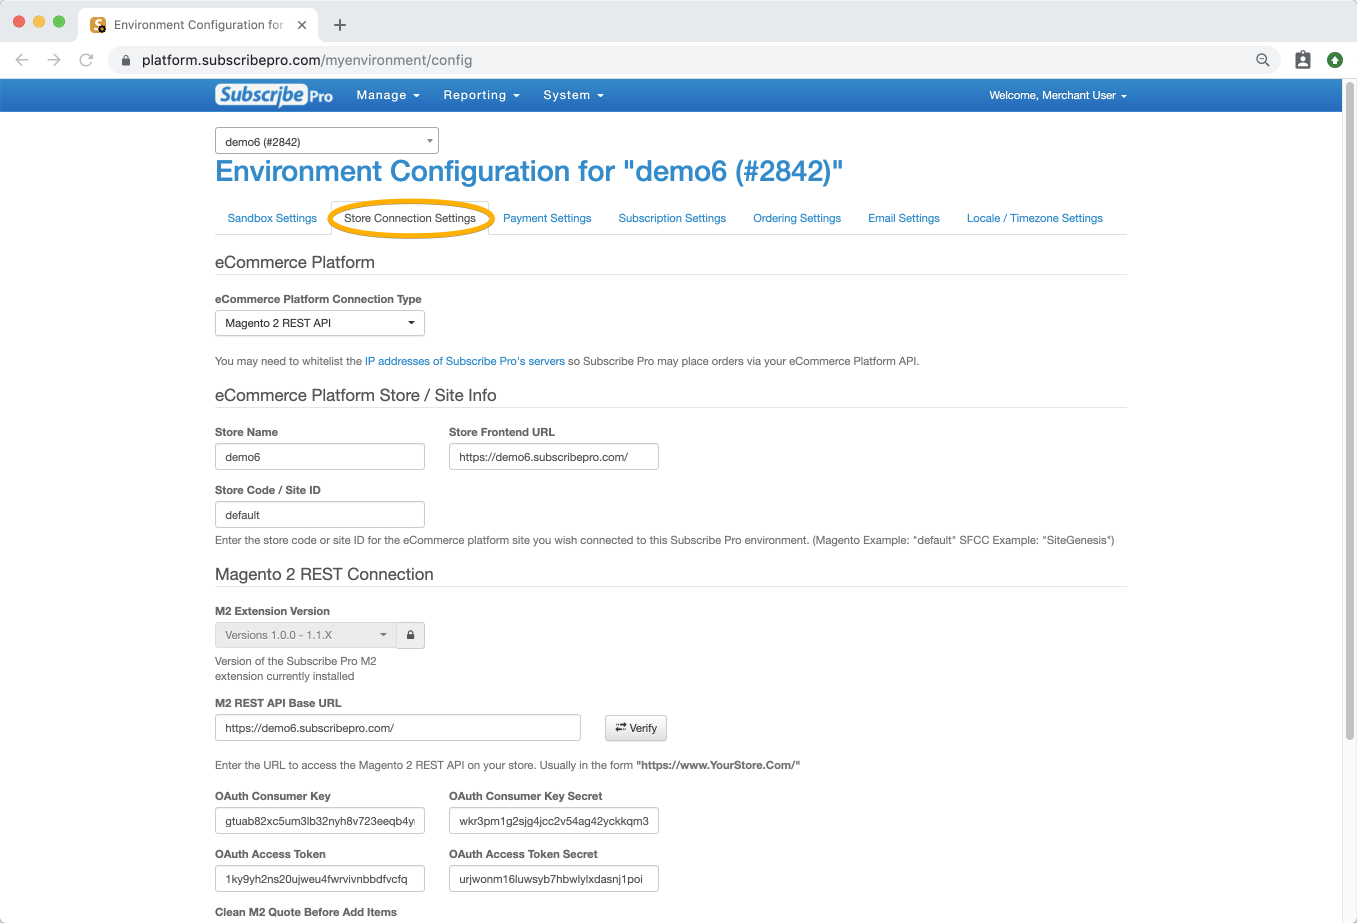The height and width of the screenshot is (923, 1357).
Task: Click the OAuth Access Token field
Action: coord(320,879)
